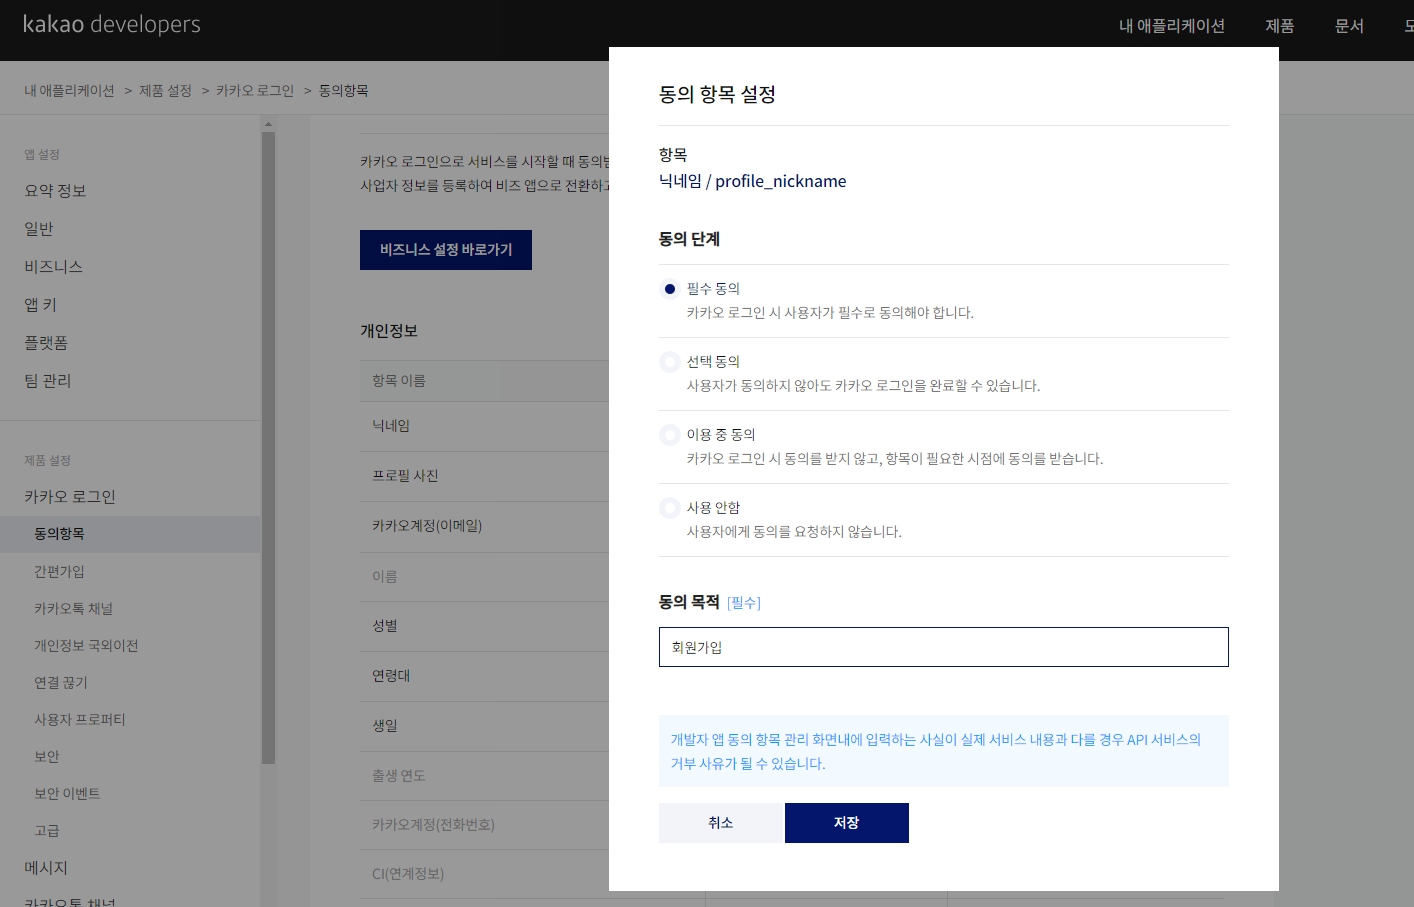This screenshot has width=1414, height=907.
Task: Save settings with the 저장 button
Action: pos(846,823)
